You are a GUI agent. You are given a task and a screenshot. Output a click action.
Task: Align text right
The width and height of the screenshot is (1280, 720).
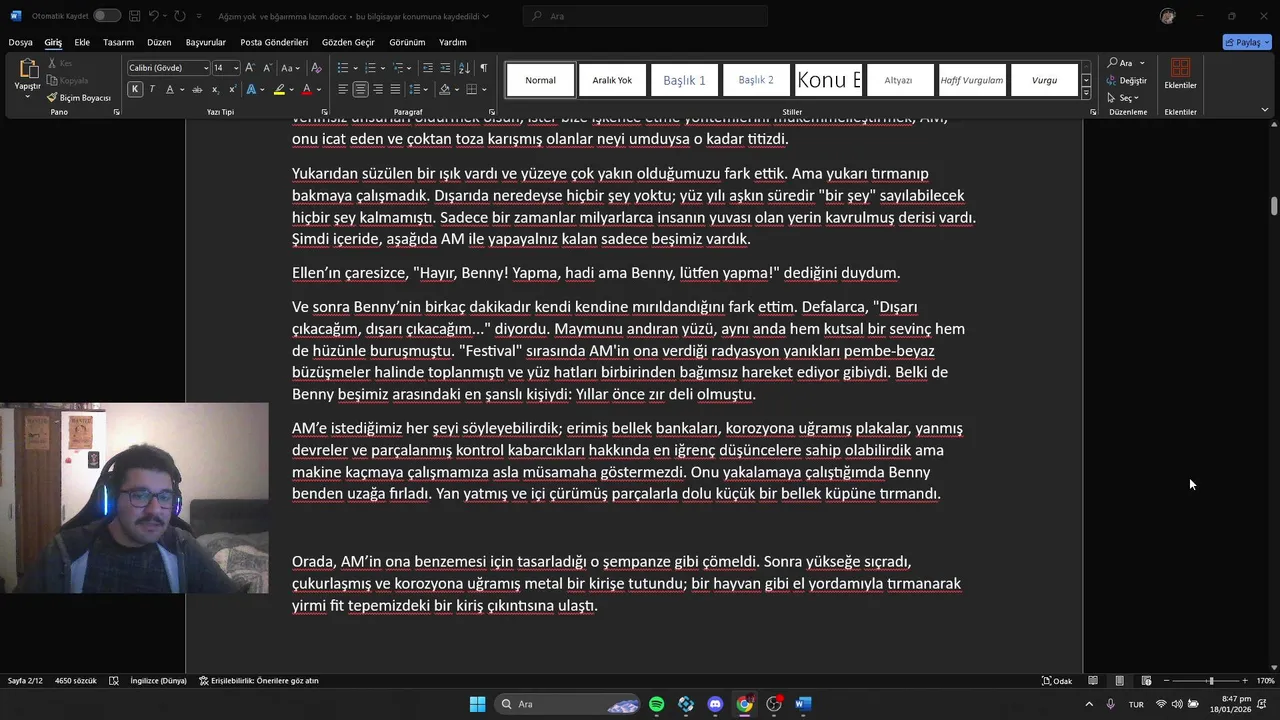pos(378,89)
